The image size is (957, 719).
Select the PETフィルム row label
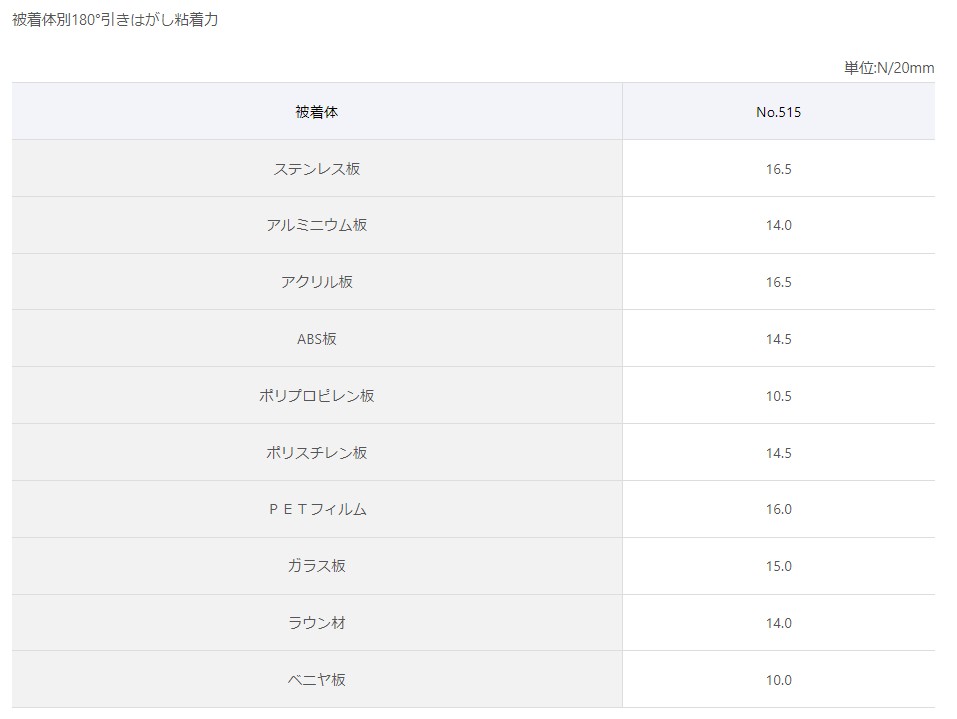click(x=317, y=509)
